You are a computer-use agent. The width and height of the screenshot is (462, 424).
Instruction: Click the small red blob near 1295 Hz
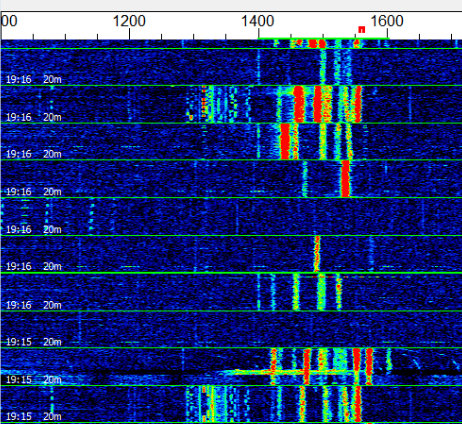191,117
